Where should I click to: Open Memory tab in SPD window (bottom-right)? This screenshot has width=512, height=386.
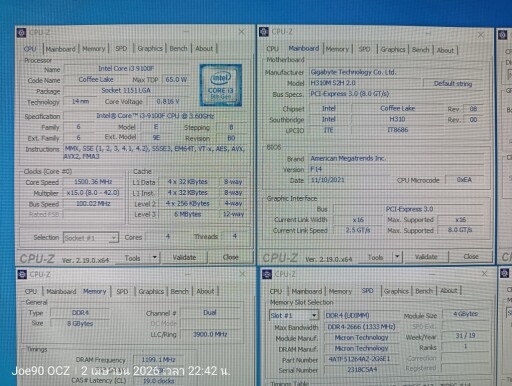(340, 291)
